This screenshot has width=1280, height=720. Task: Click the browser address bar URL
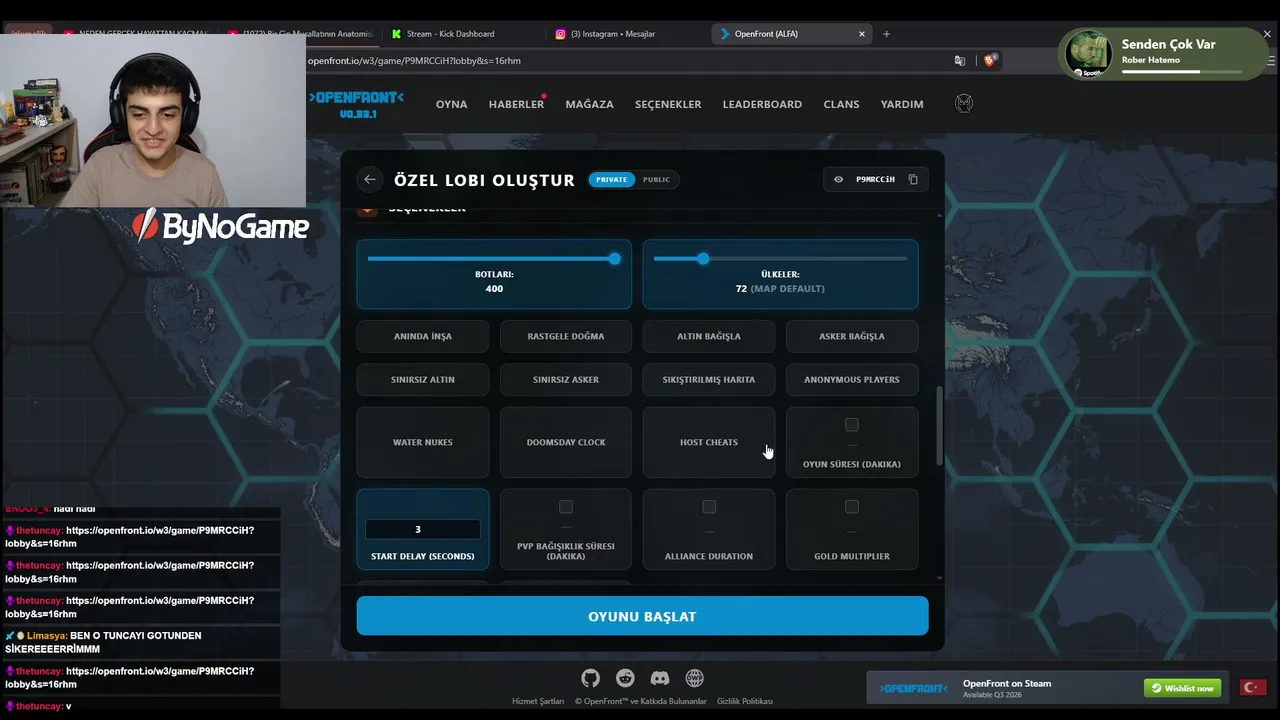tap(414, 61)
